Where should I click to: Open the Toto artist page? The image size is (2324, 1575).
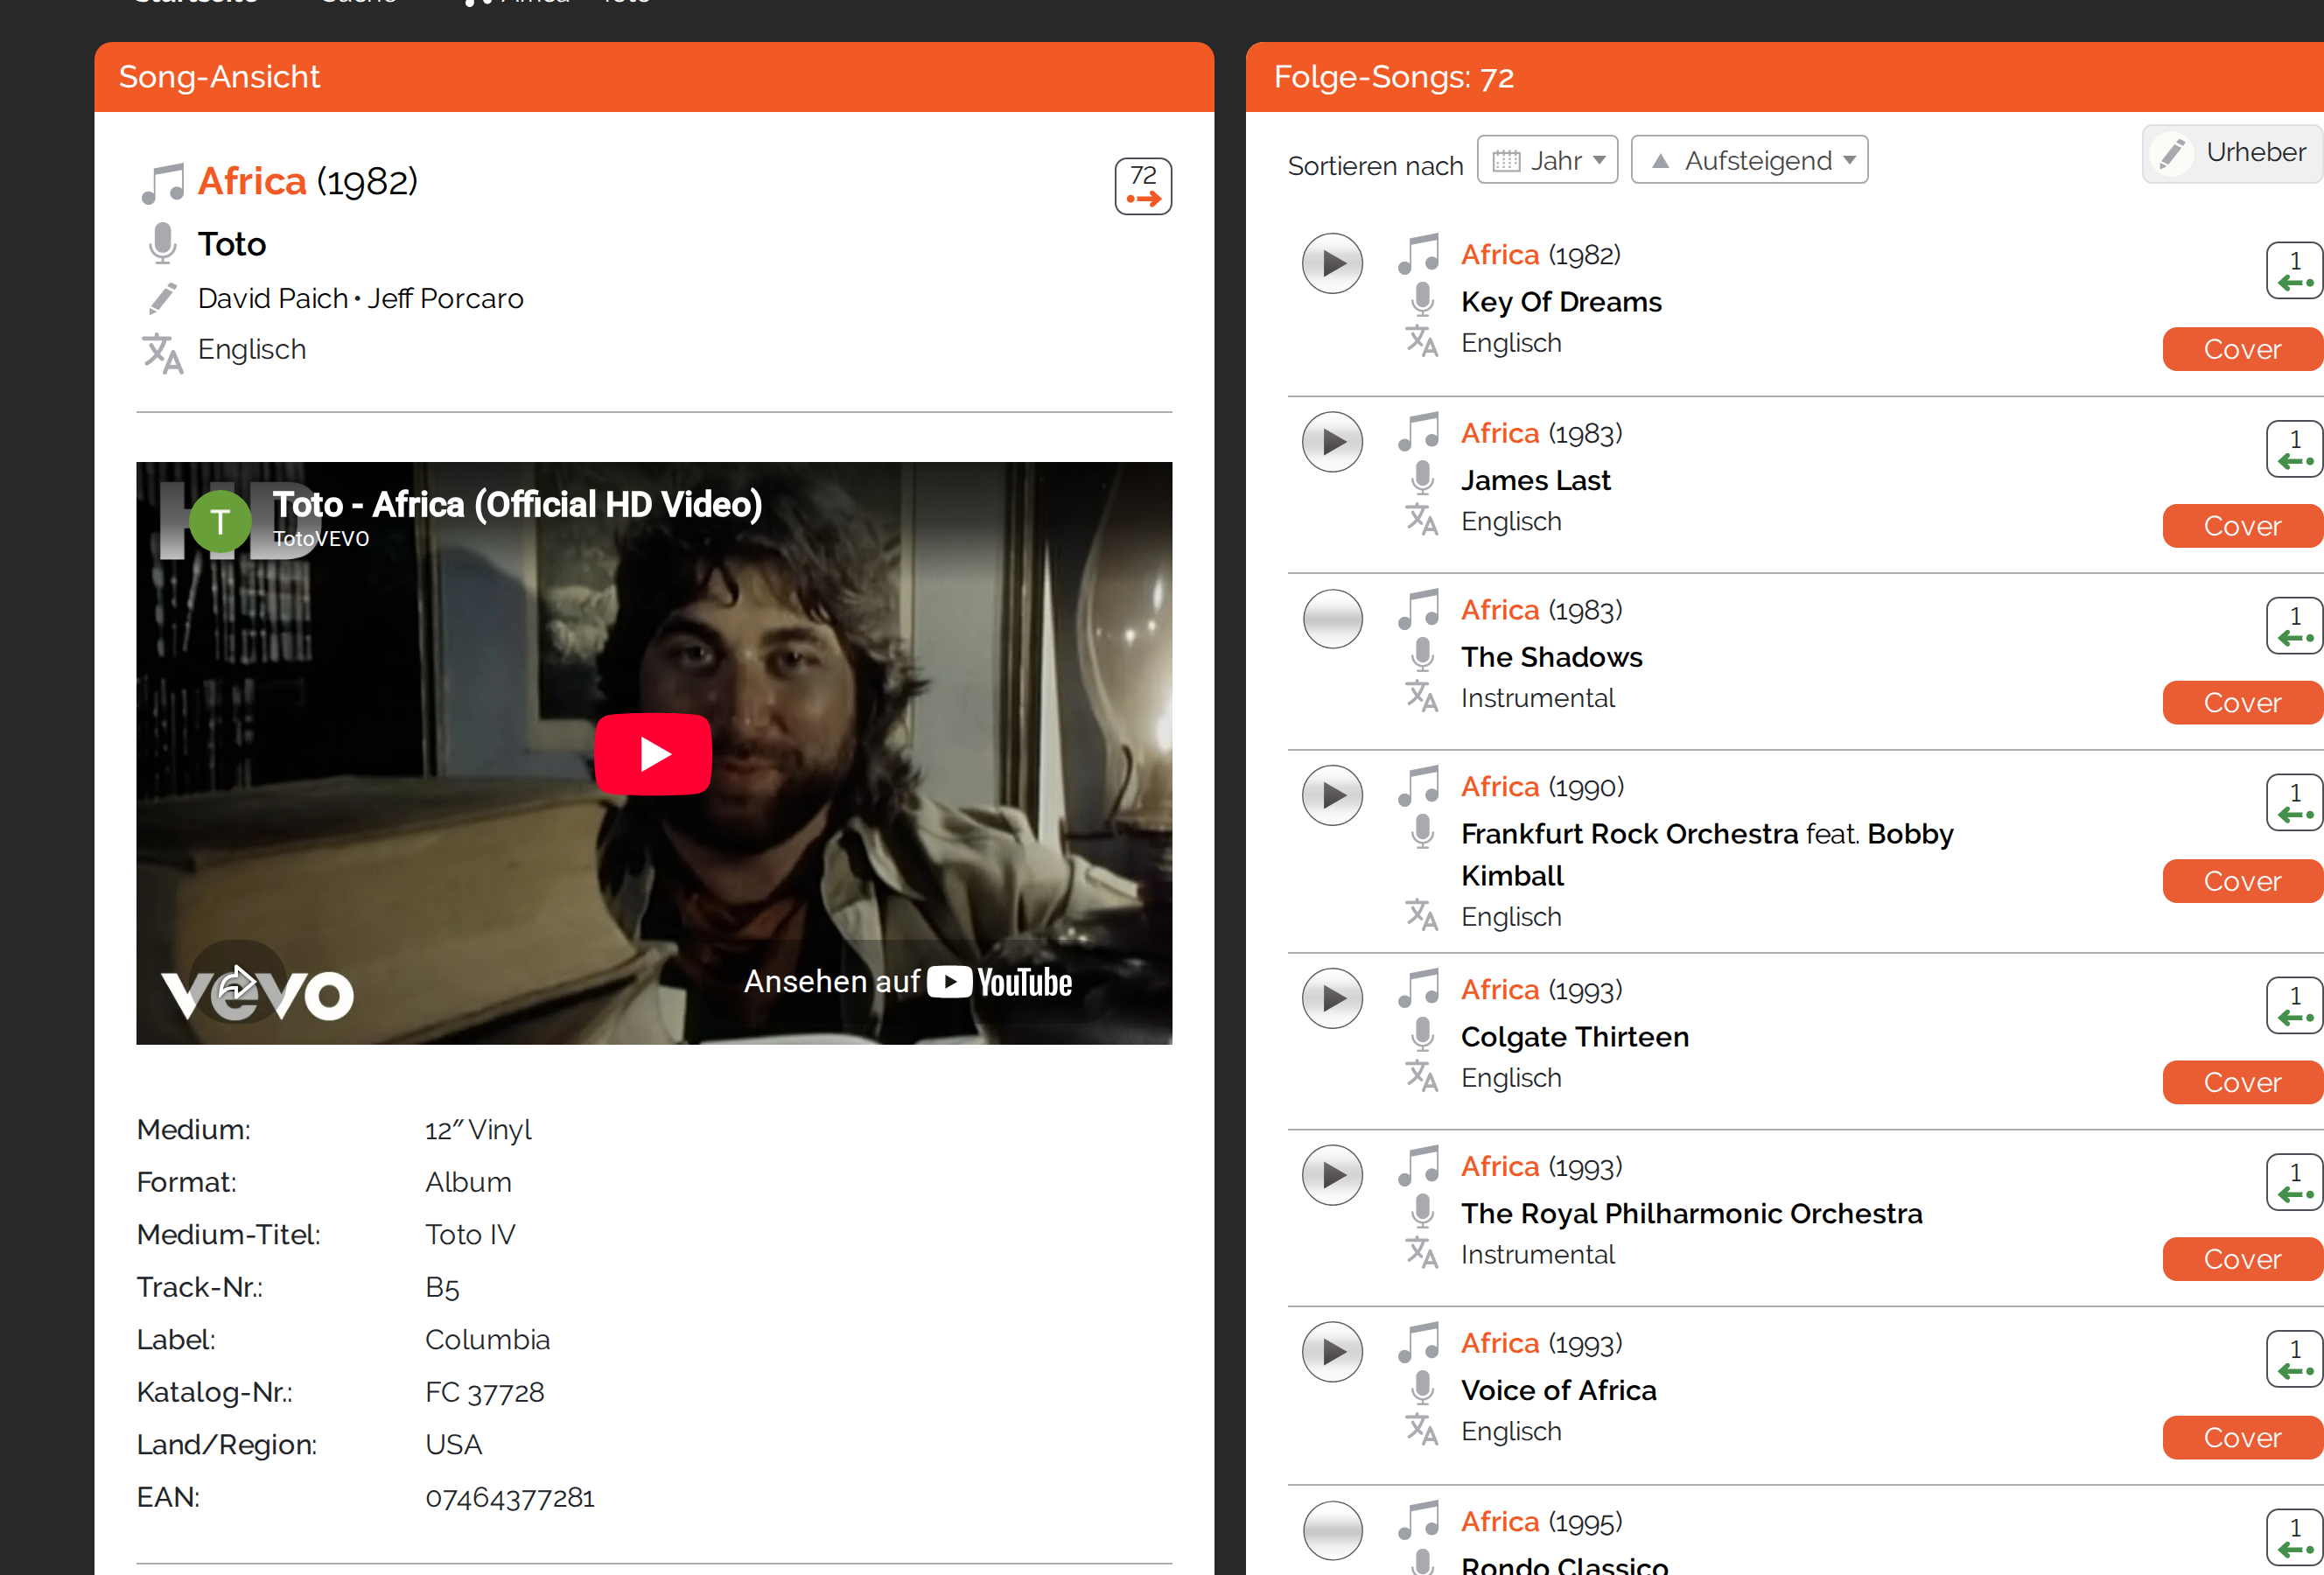coord(232,244)
